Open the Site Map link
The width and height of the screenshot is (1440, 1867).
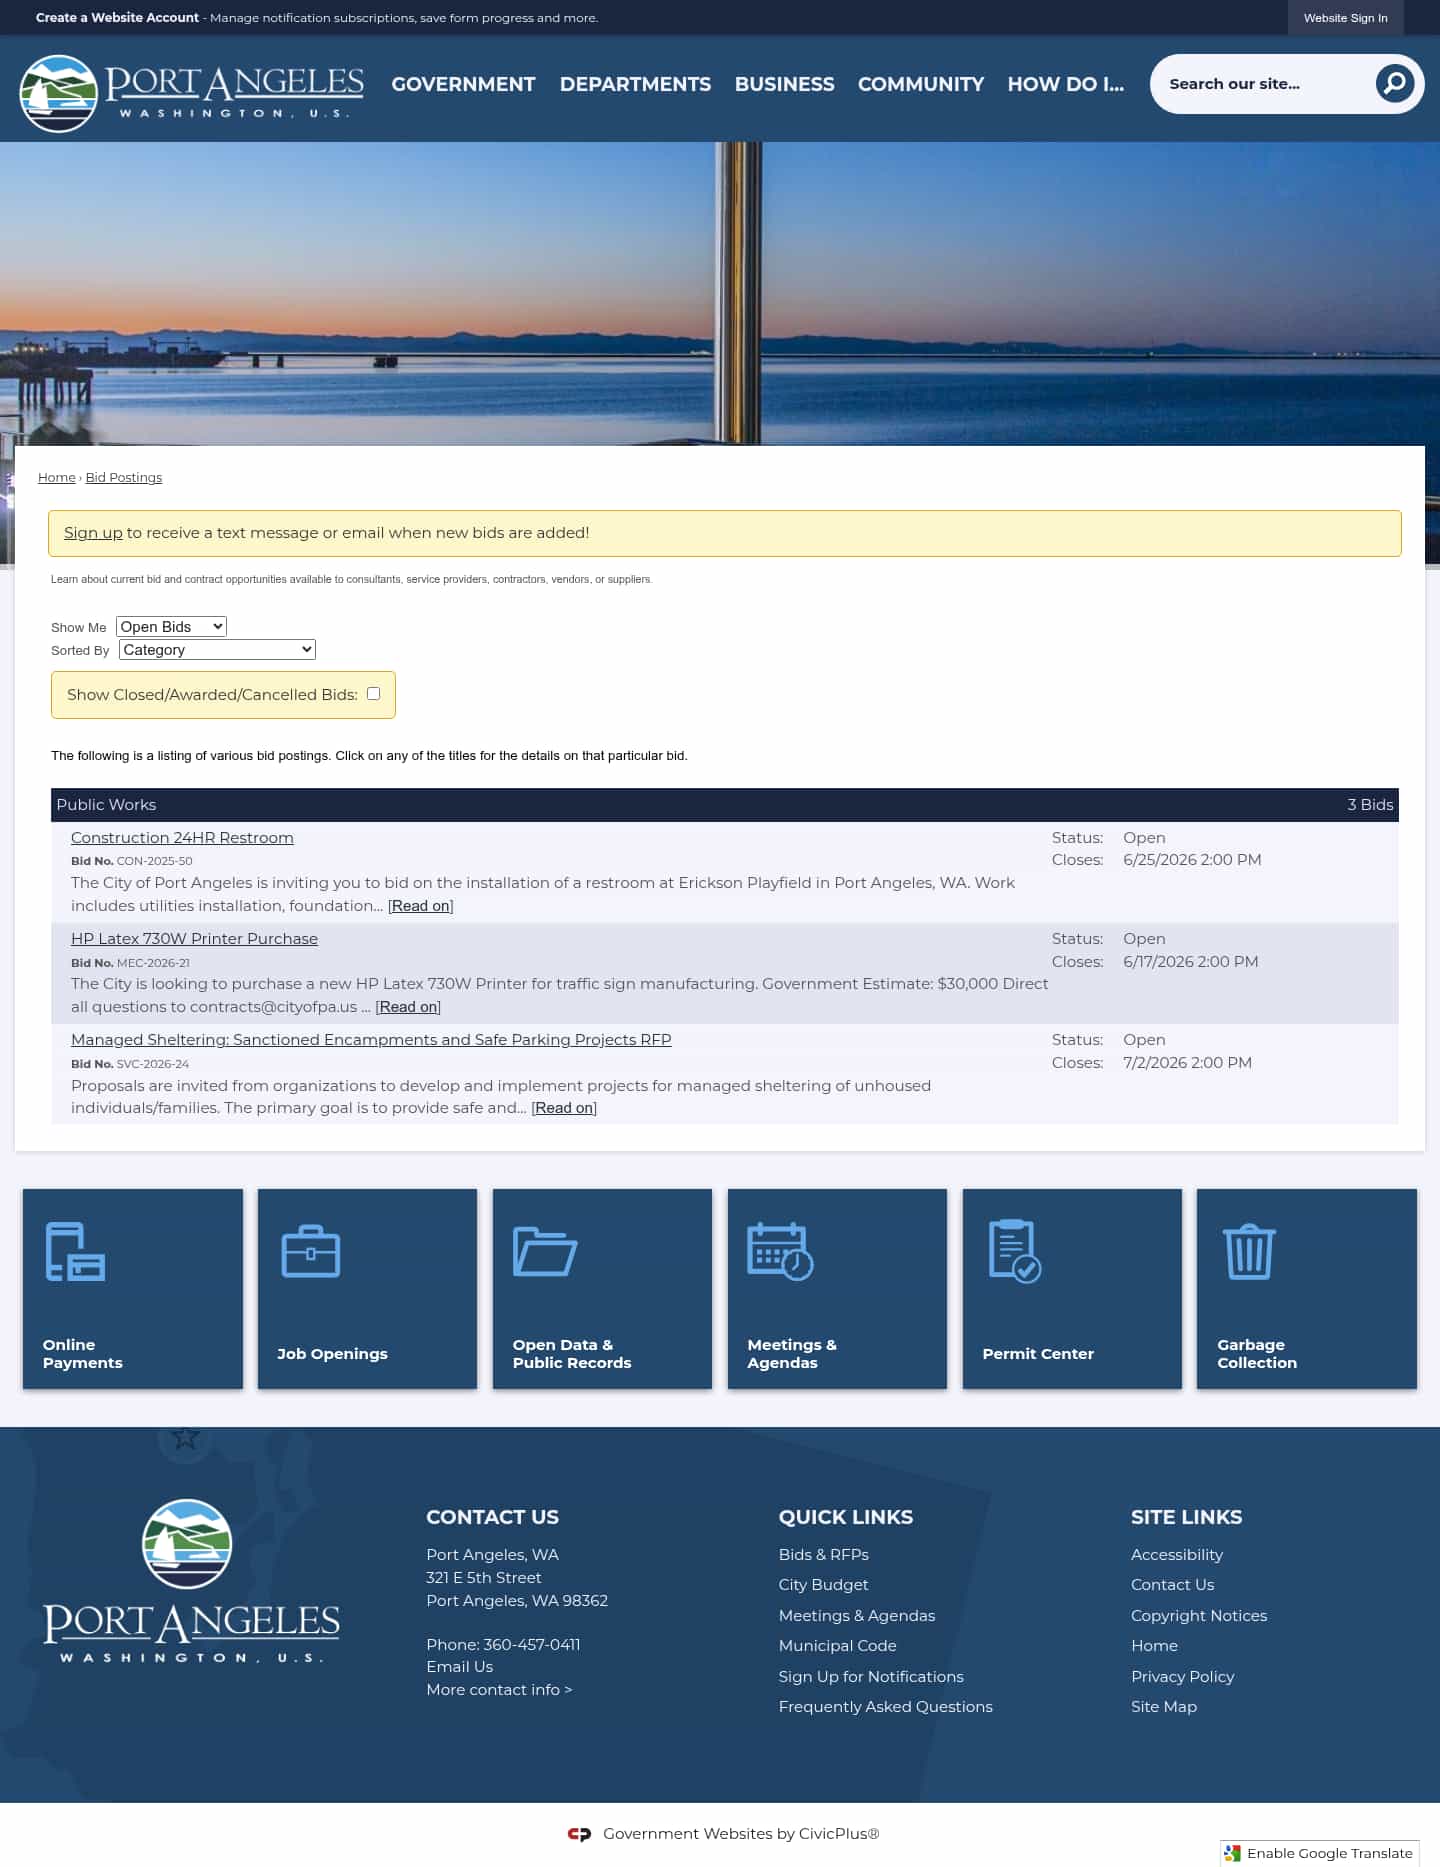pyautogui.click(x=1164, y=1707)
